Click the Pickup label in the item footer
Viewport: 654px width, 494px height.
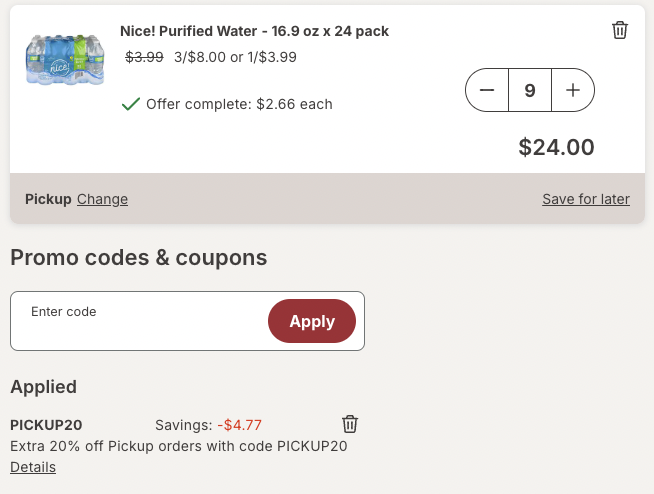[x=48, y=199]
